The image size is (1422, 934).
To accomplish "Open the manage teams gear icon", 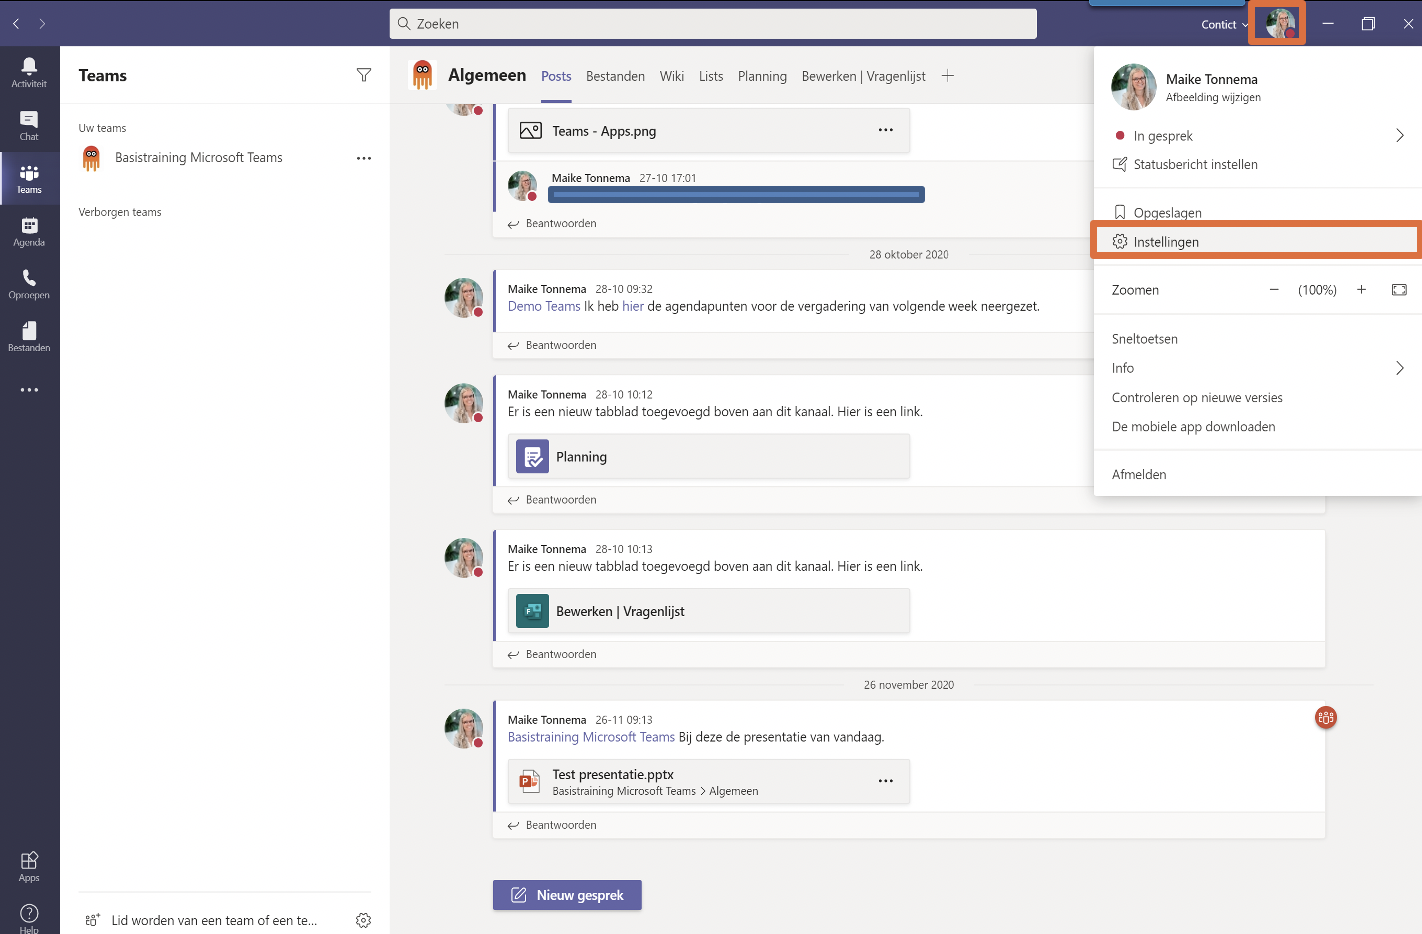I will [x=363, y=920].
